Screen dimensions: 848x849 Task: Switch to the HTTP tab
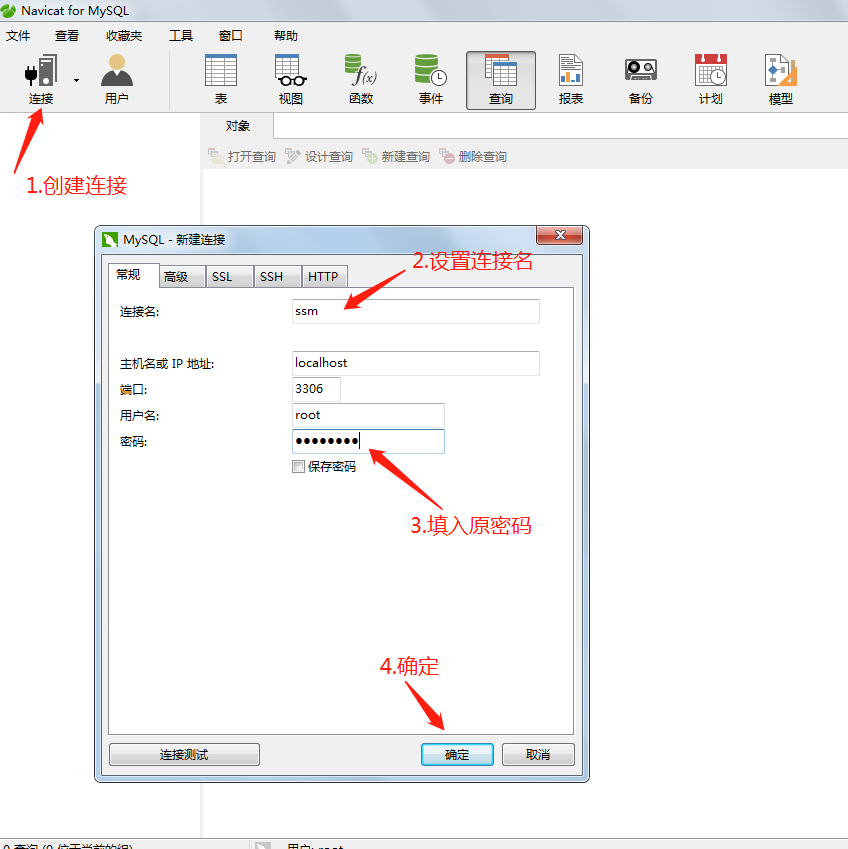323,277
